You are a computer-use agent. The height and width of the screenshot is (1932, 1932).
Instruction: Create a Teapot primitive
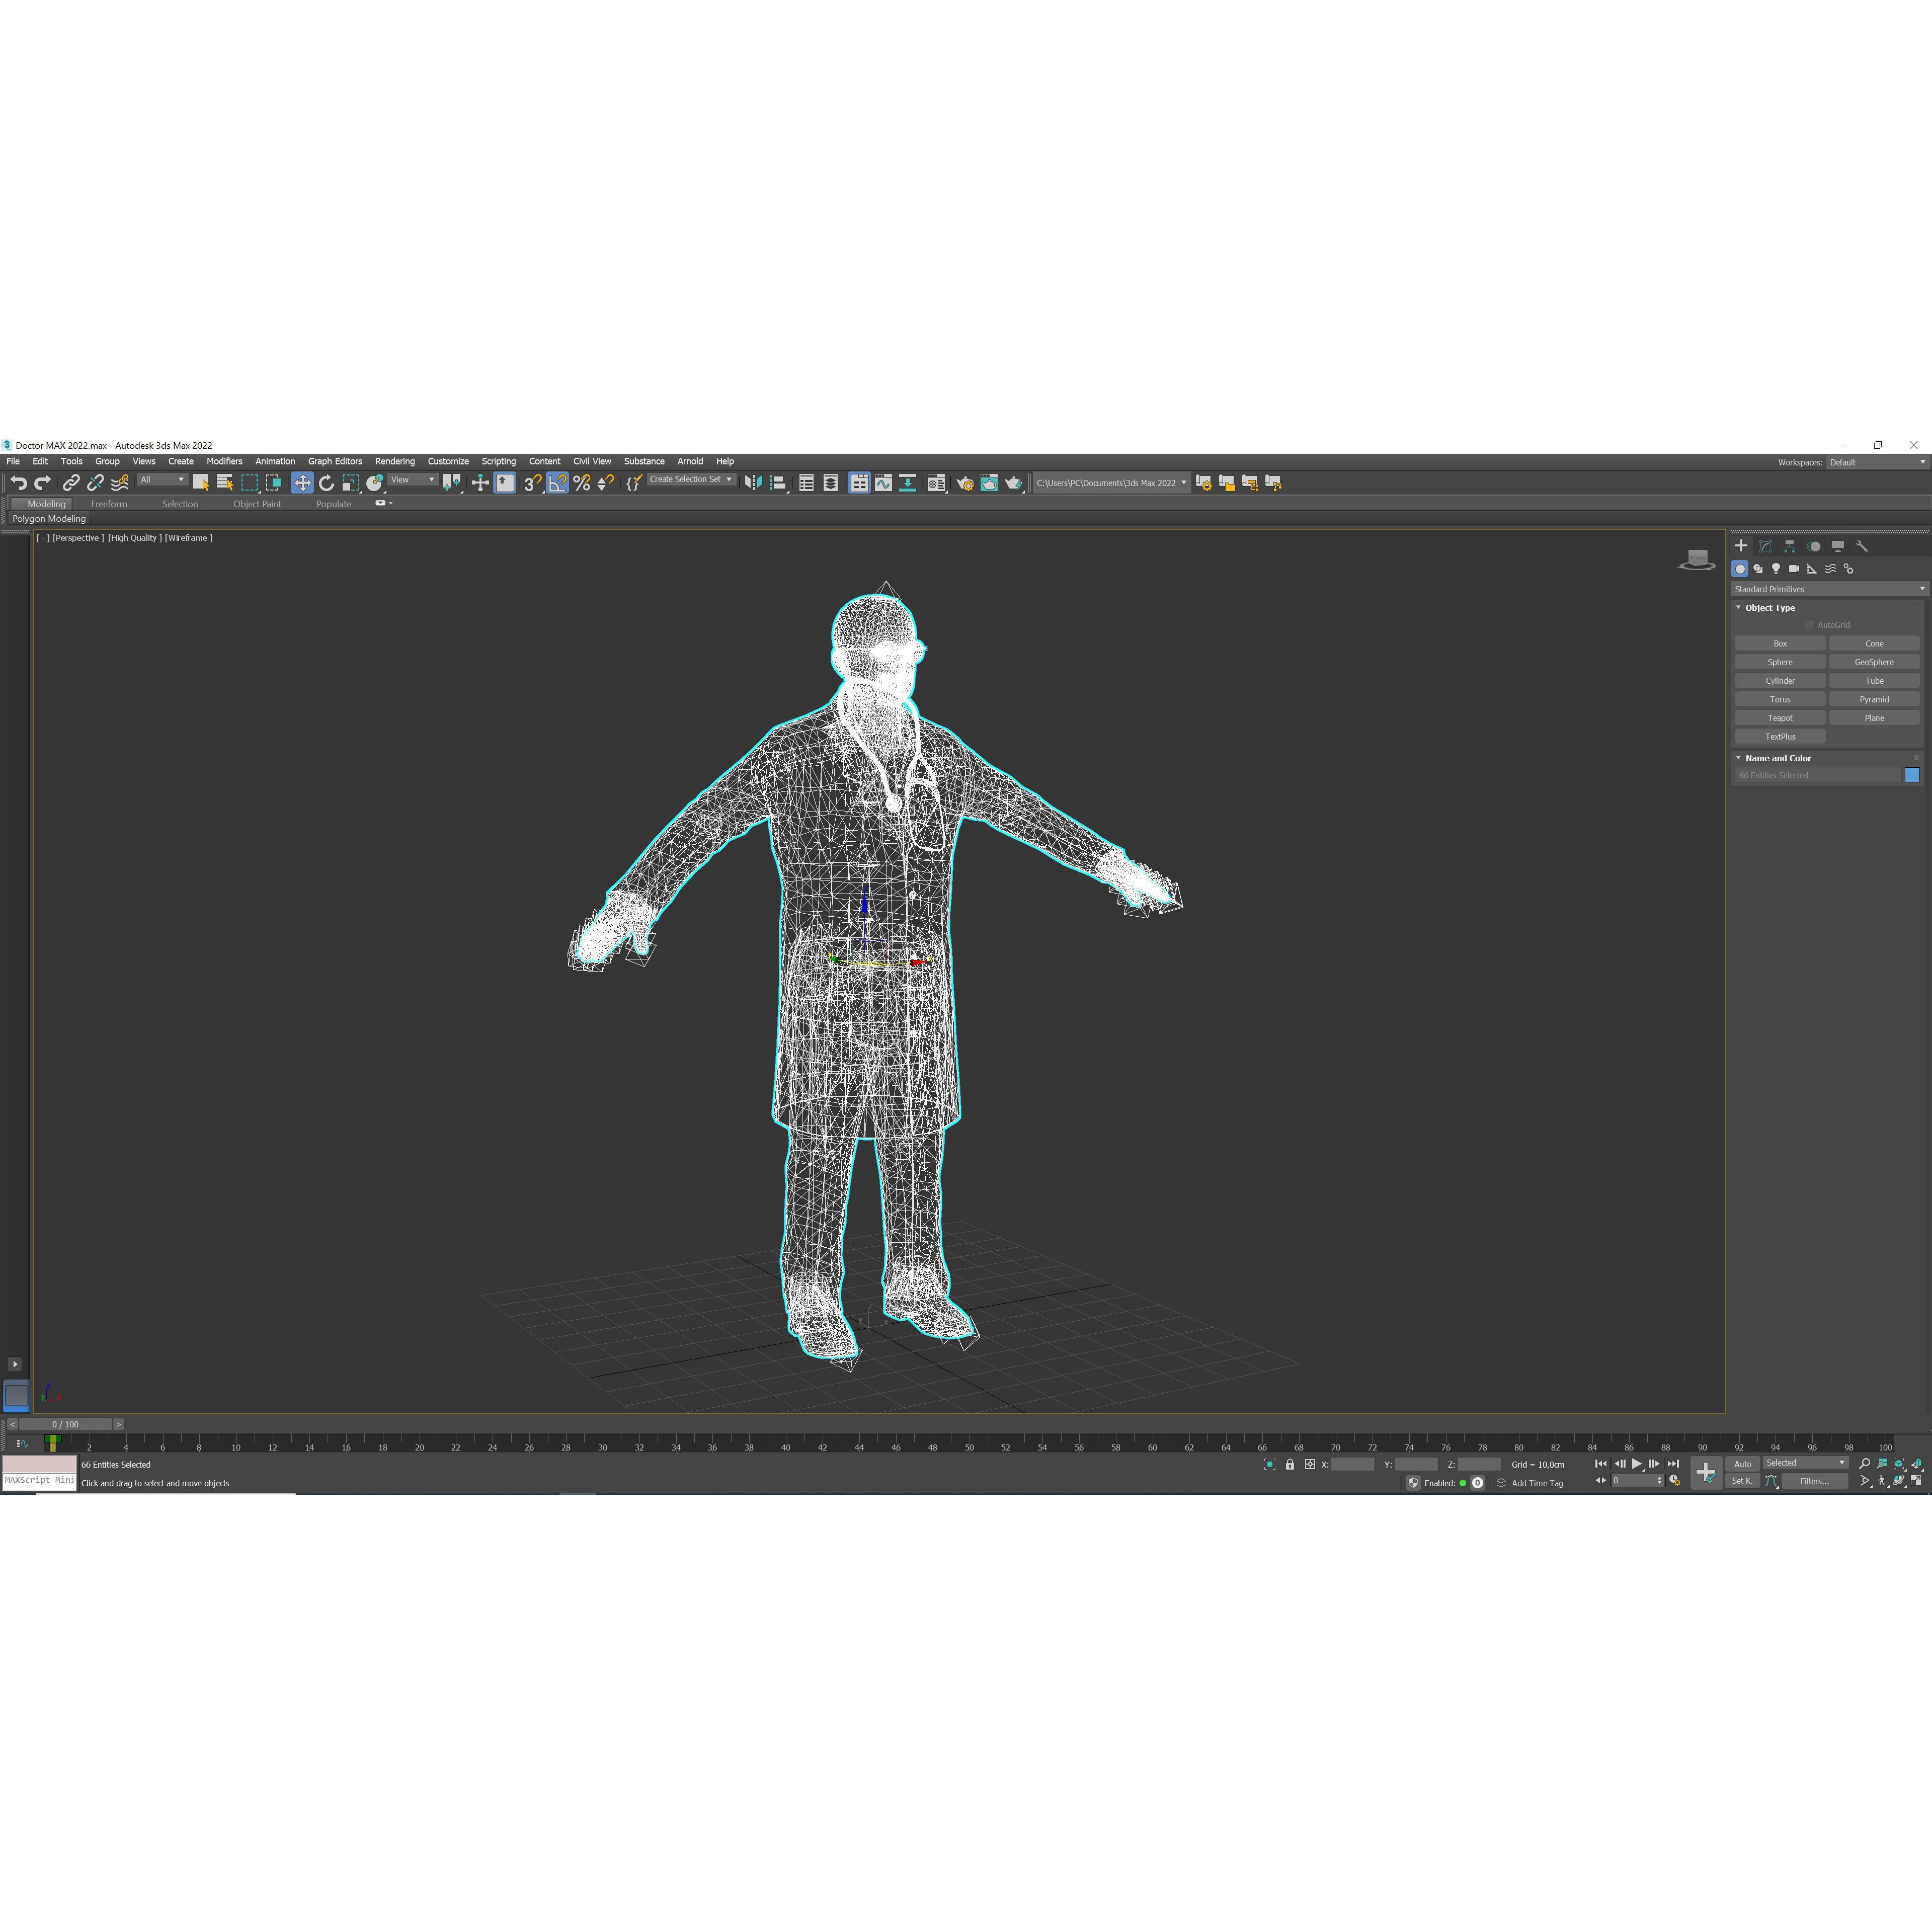[1780, 717]
